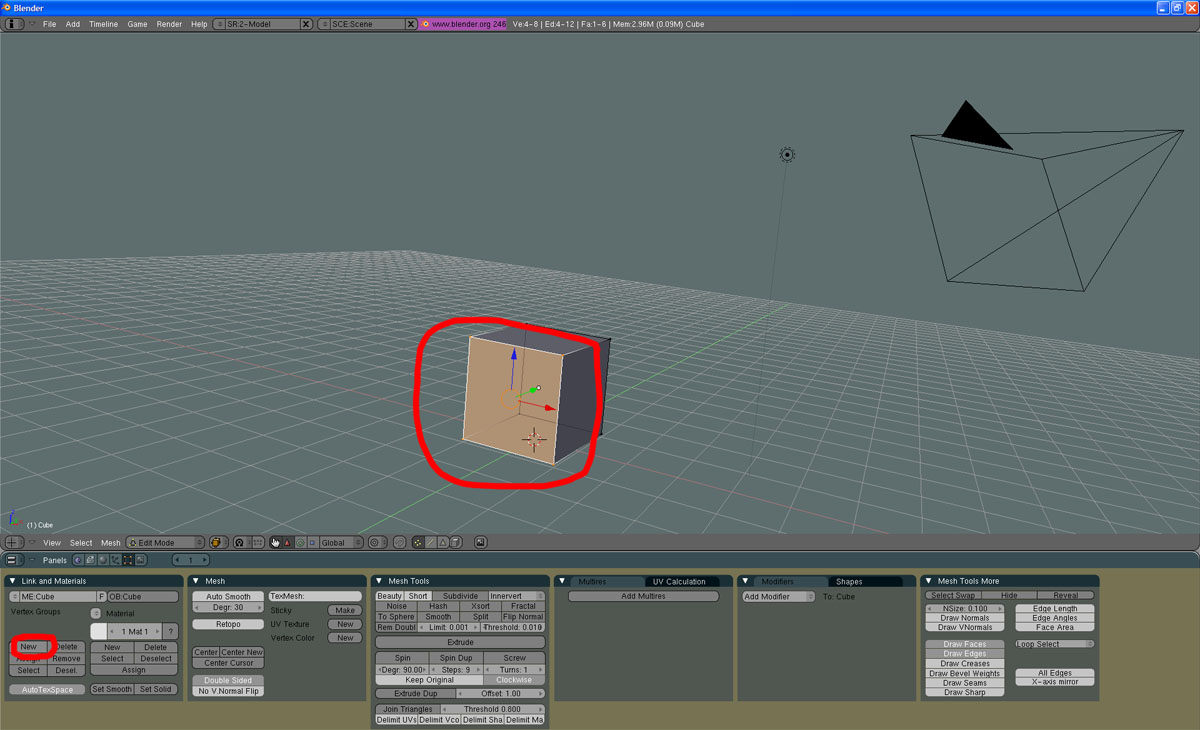
Task: Click the 3D view window type icon
Action: pos(12,542)
